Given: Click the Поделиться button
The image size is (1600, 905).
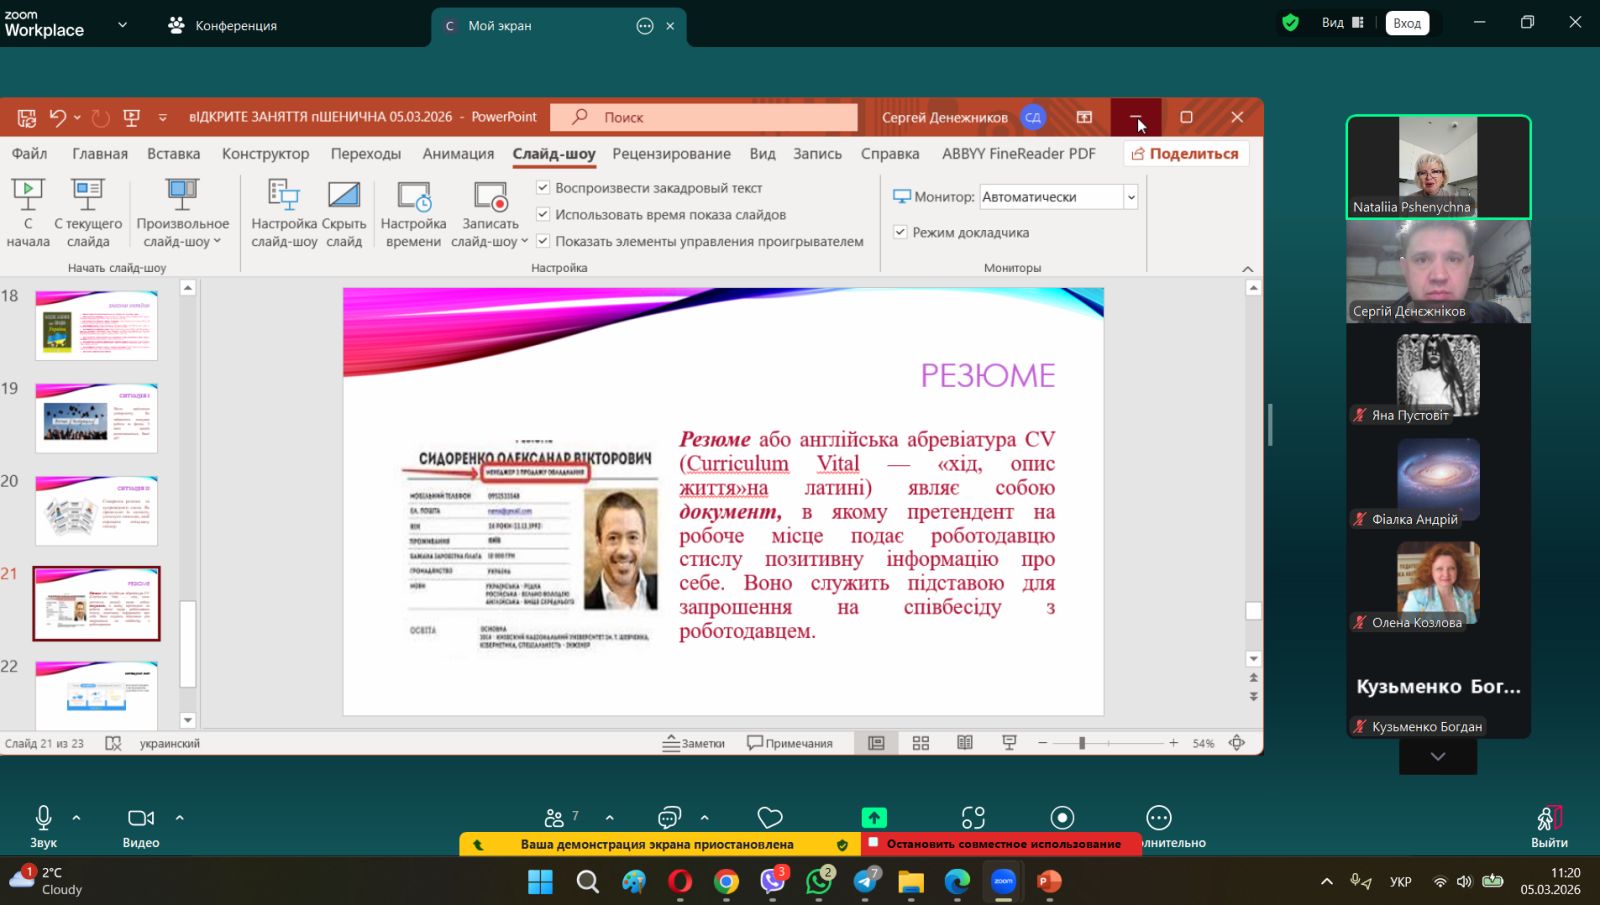Looking at the screenshot, I should [1186, 154].
